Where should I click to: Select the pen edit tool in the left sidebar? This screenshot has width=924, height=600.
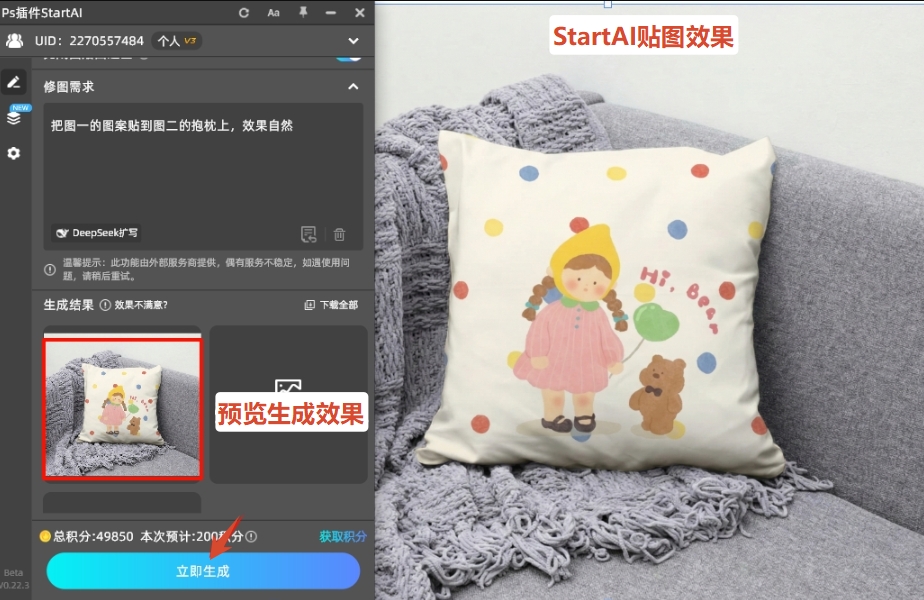[x=14, y=82]
